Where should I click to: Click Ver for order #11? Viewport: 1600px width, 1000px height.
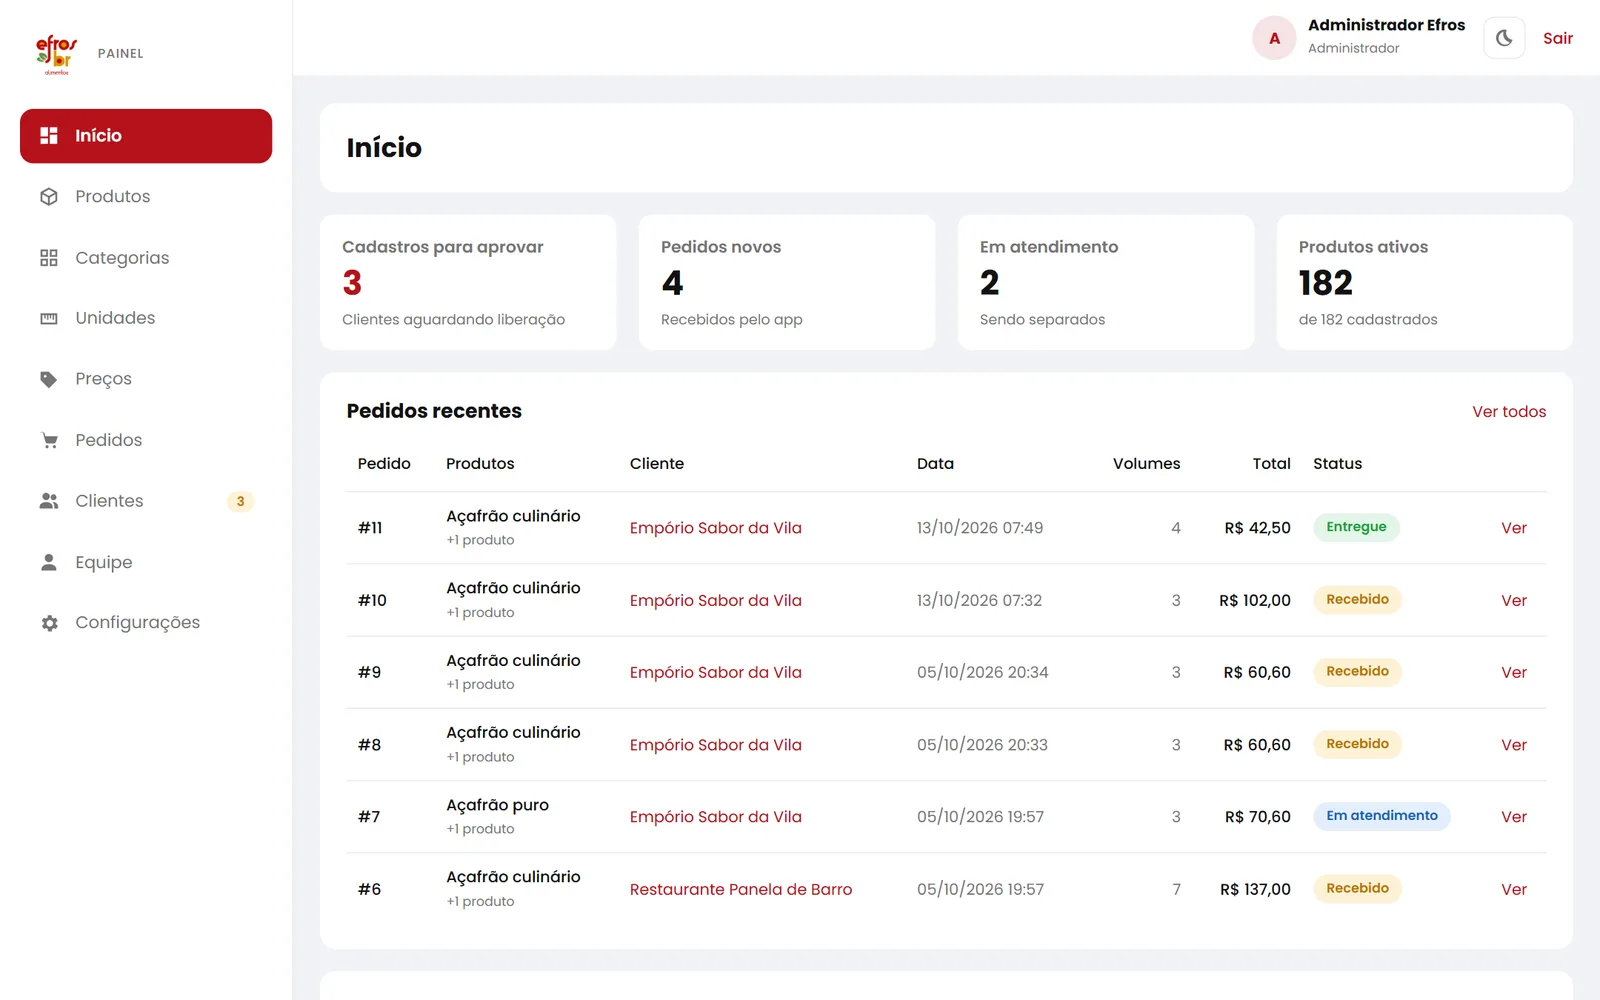1514,528
